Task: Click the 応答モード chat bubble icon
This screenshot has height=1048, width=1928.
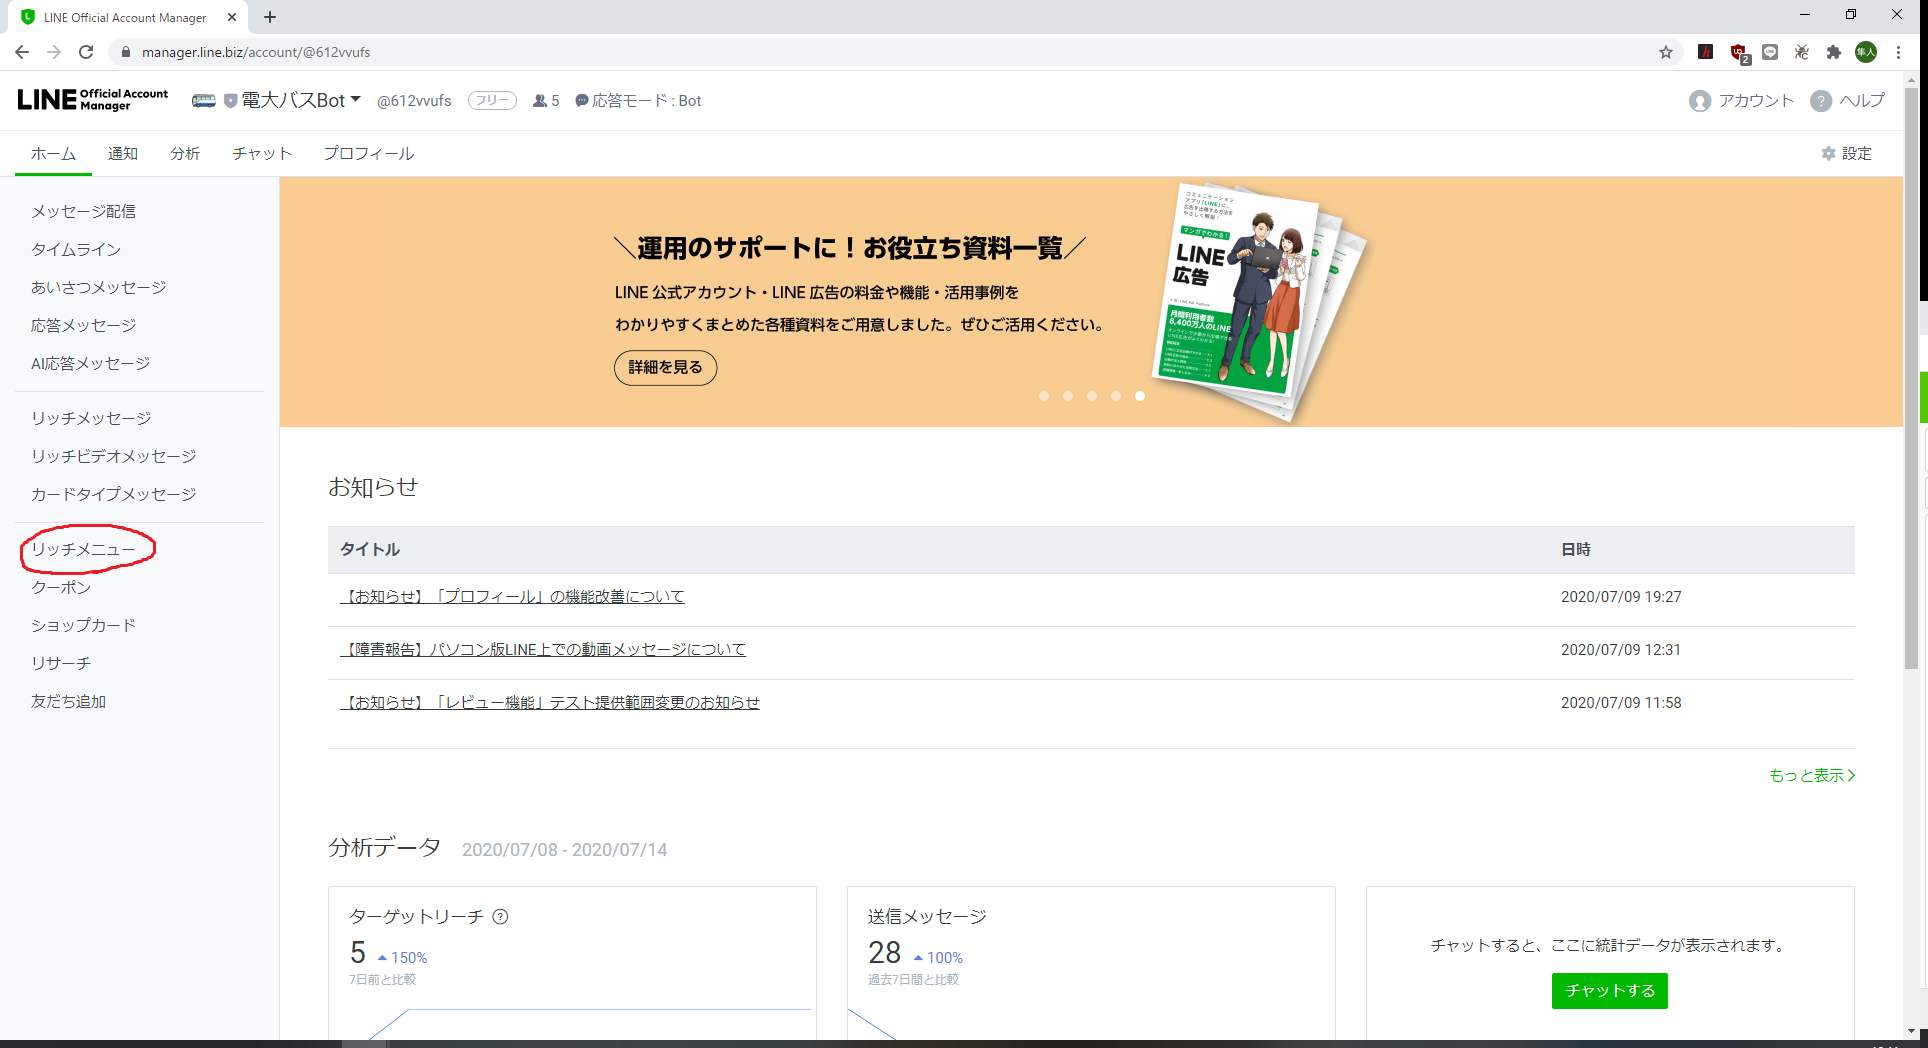Action: click(x=581, y=100)
